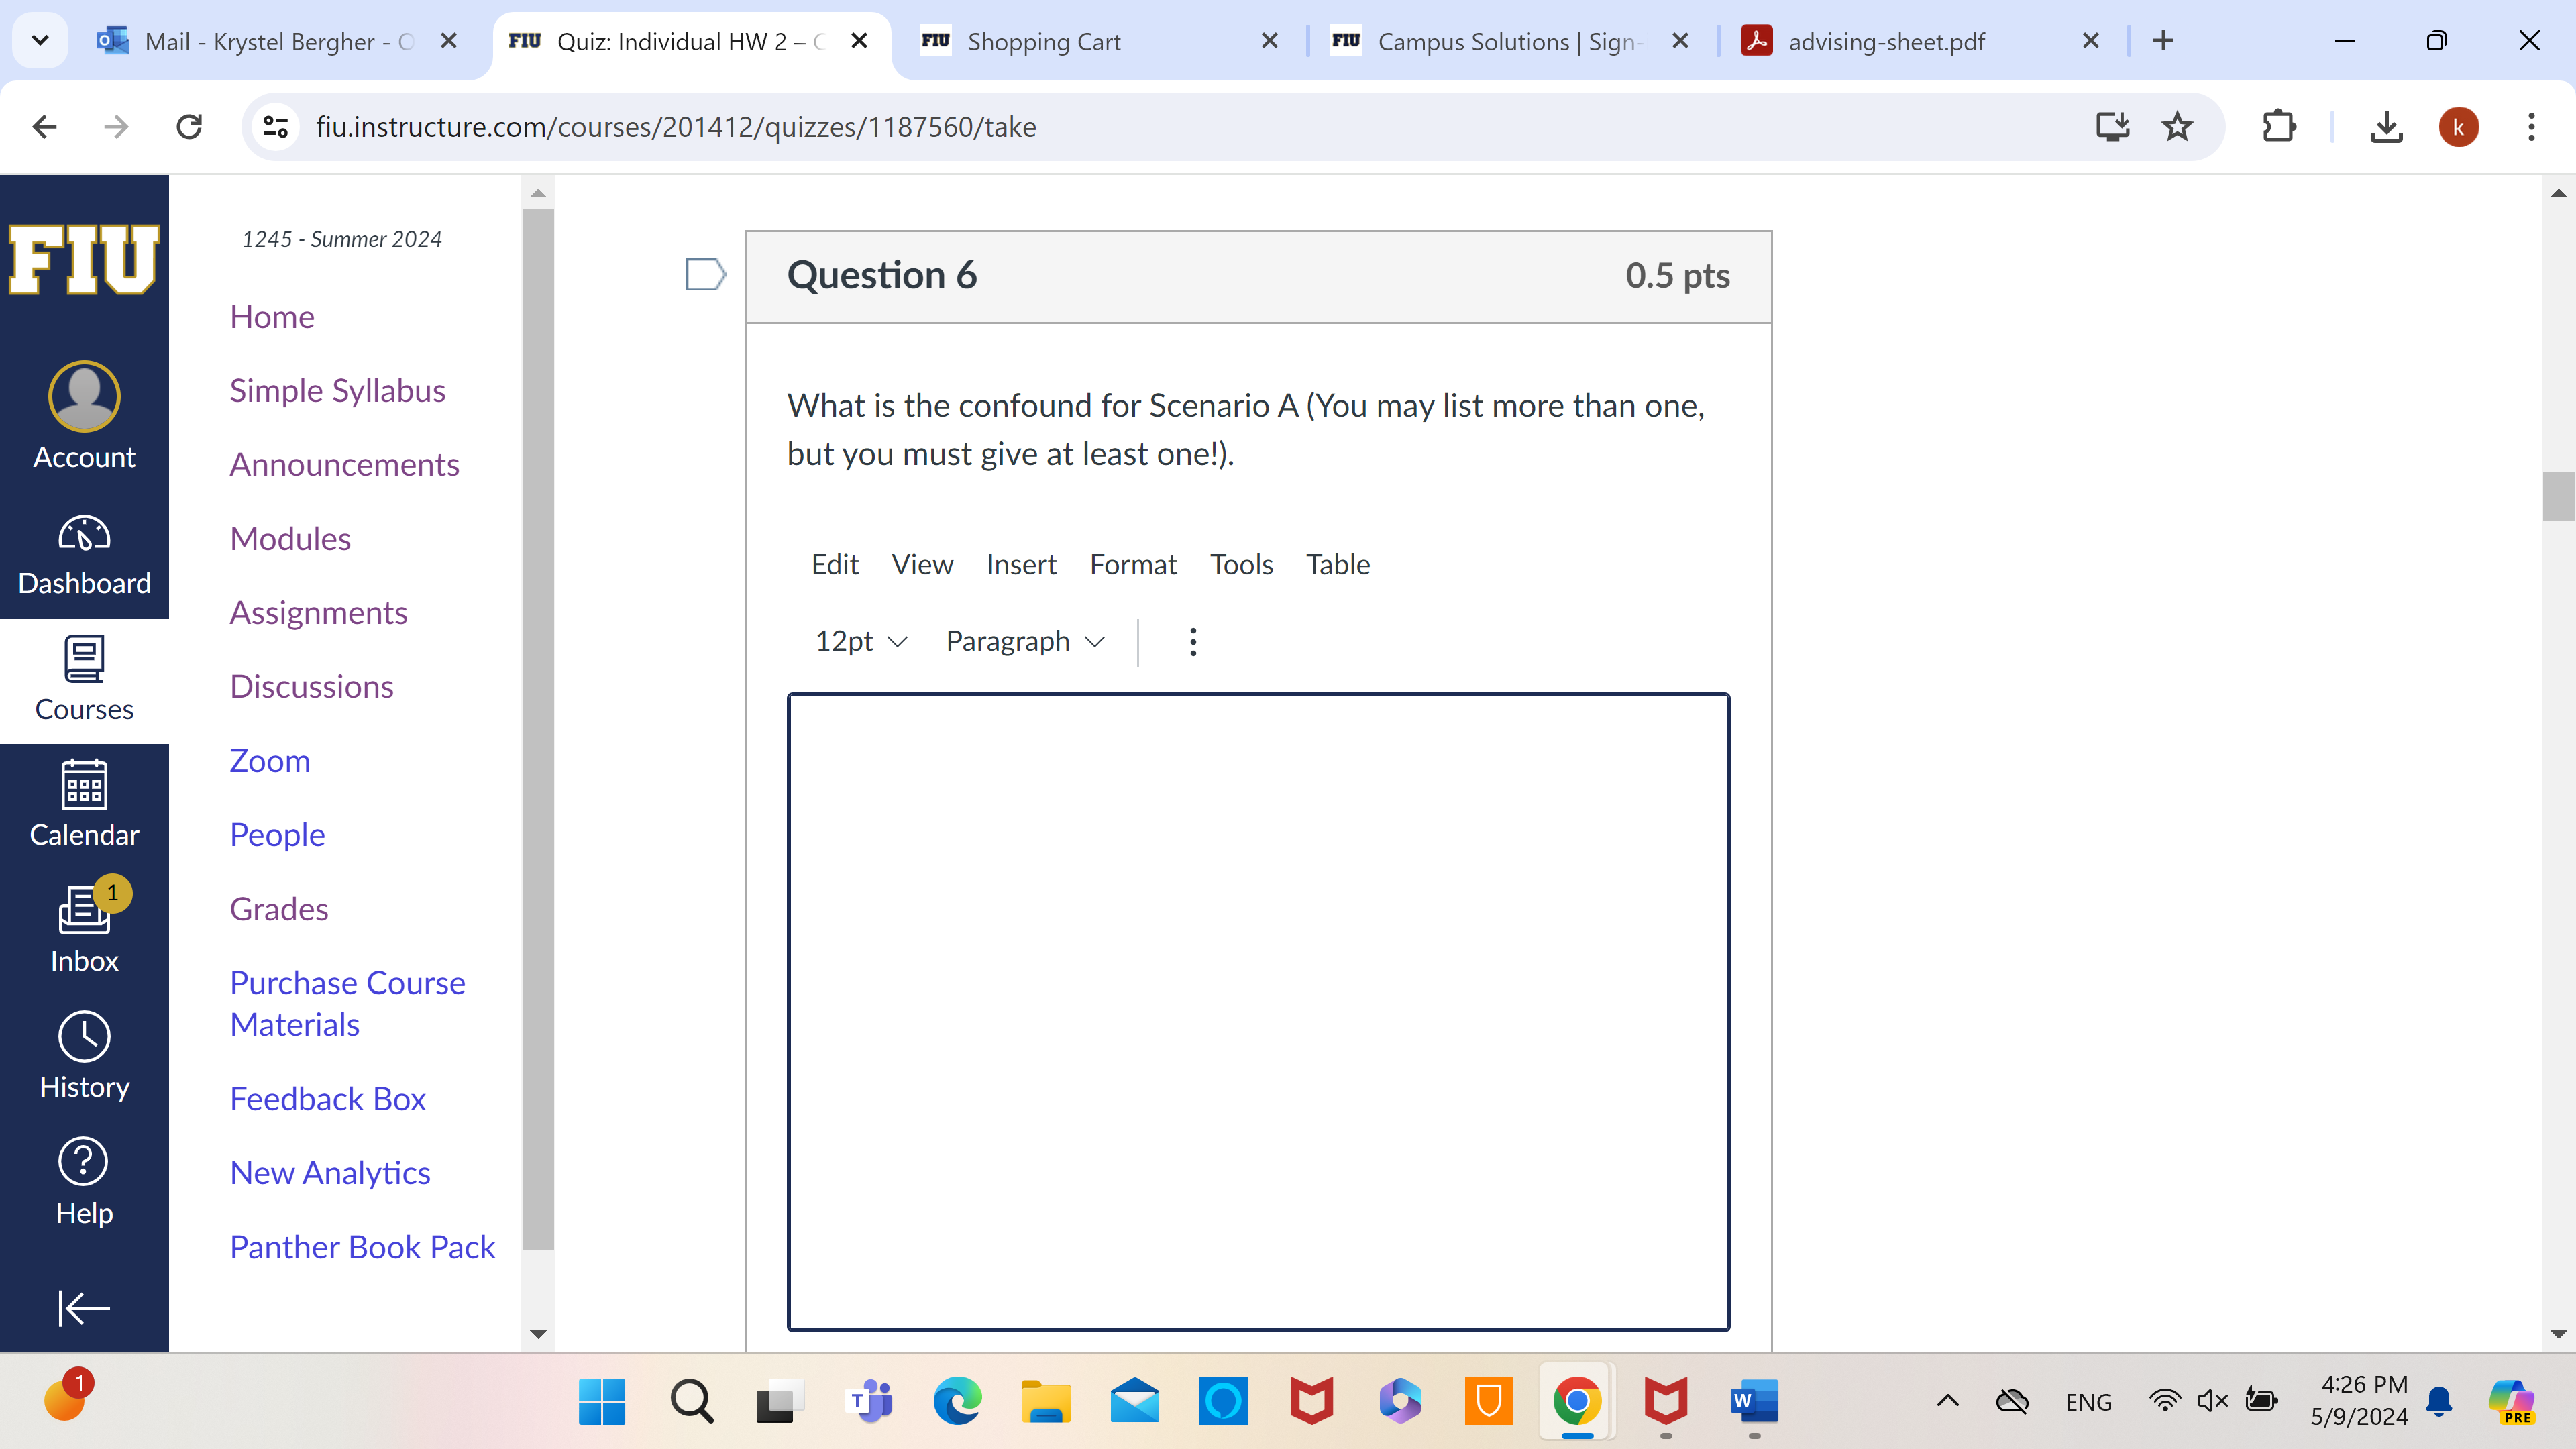Open the Format menu in the editor
2576x1449 pixels.
(x=1133, y=565)
